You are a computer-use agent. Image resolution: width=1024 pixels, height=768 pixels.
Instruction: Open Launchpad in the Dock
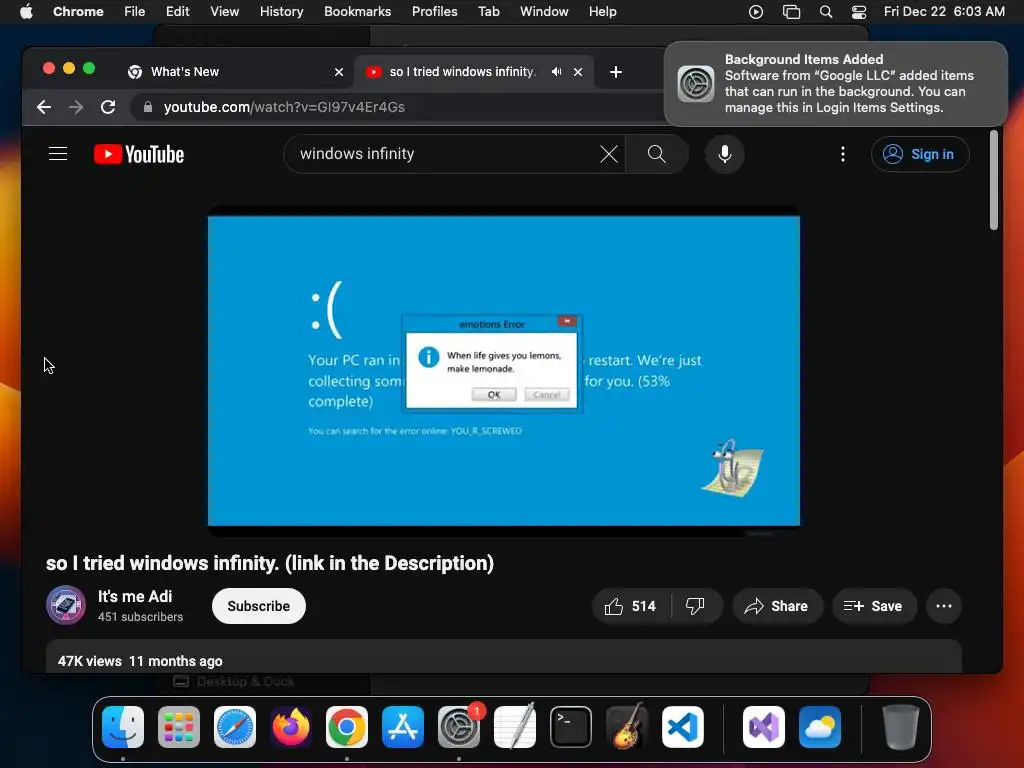click(x=179, y=727)
